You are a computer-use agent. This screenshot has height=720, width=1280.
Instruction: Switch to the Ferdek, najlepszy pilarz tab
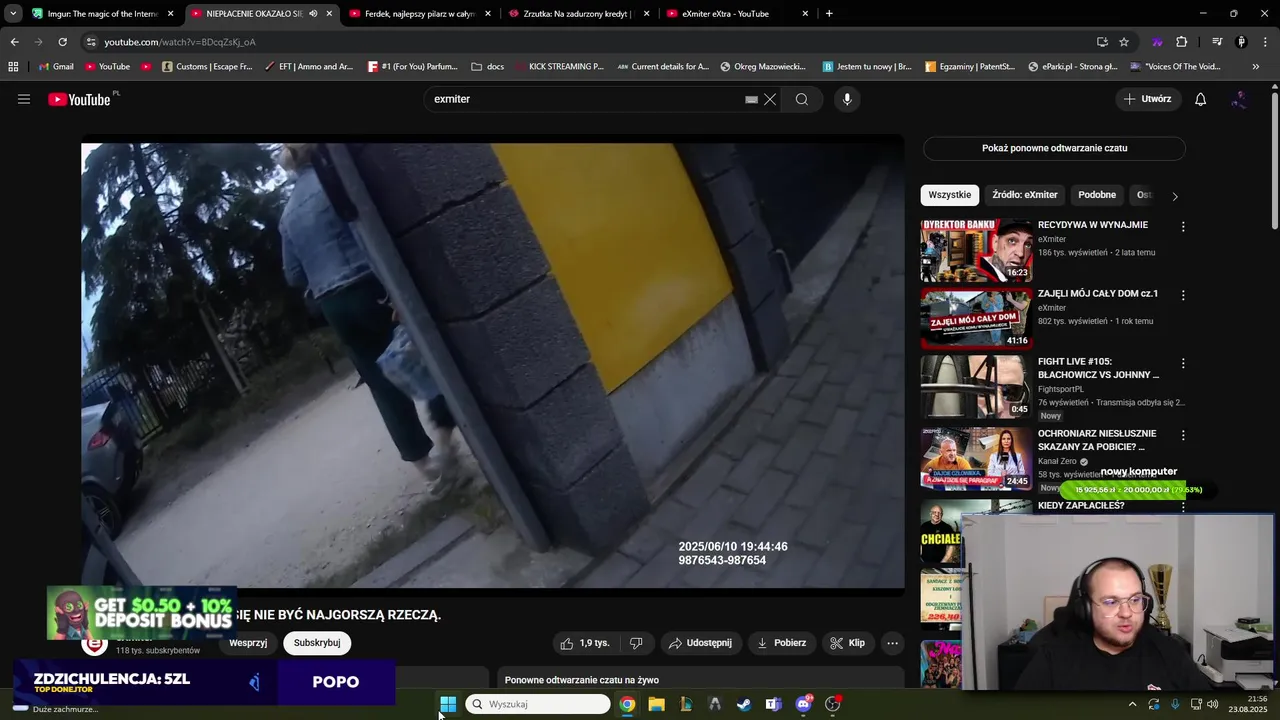(419, 14)
